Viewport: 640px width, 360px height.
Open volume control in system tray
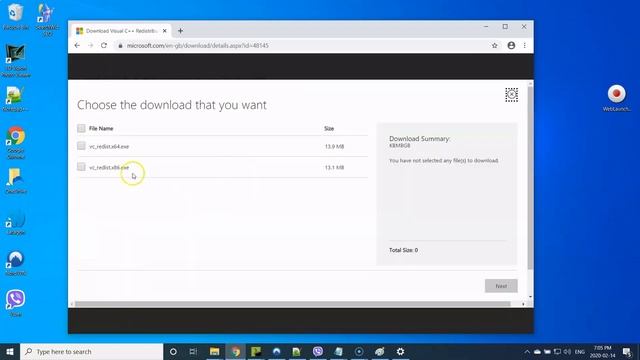(567, 351)
